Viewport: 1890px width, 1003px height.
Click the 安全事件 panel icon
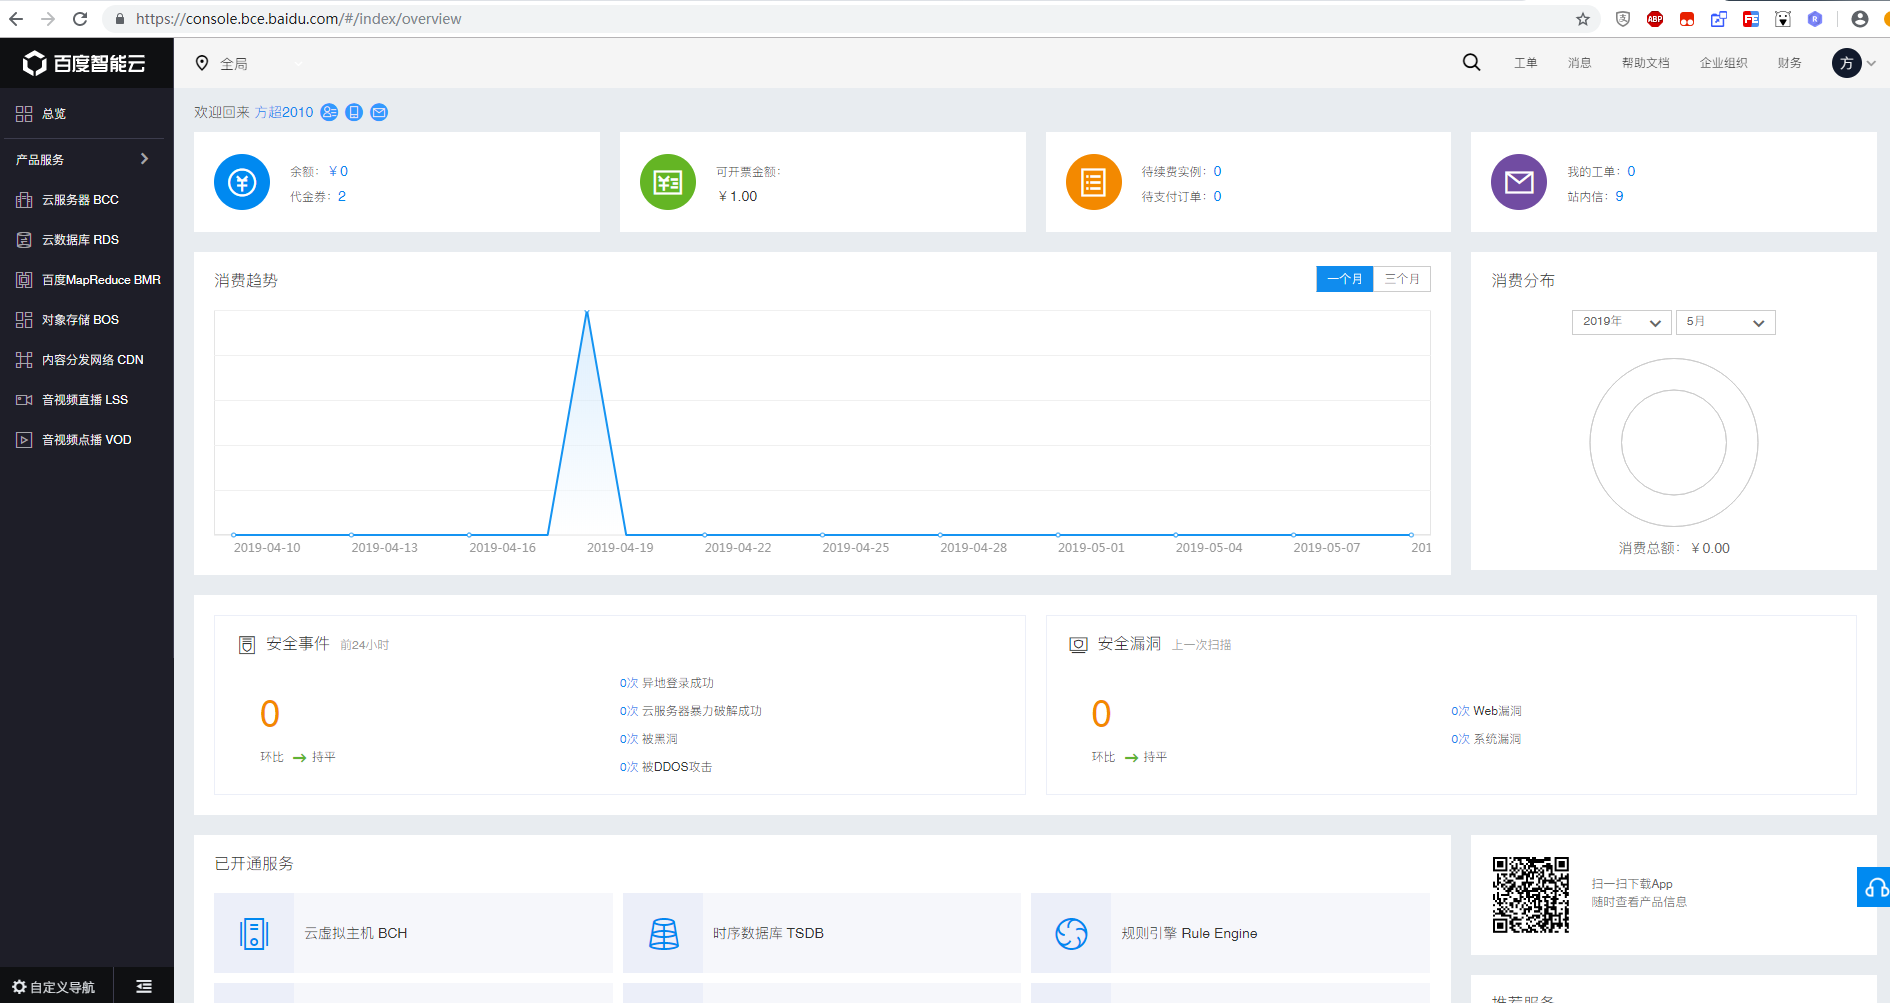pyautogui.click(x=247, y=645)
